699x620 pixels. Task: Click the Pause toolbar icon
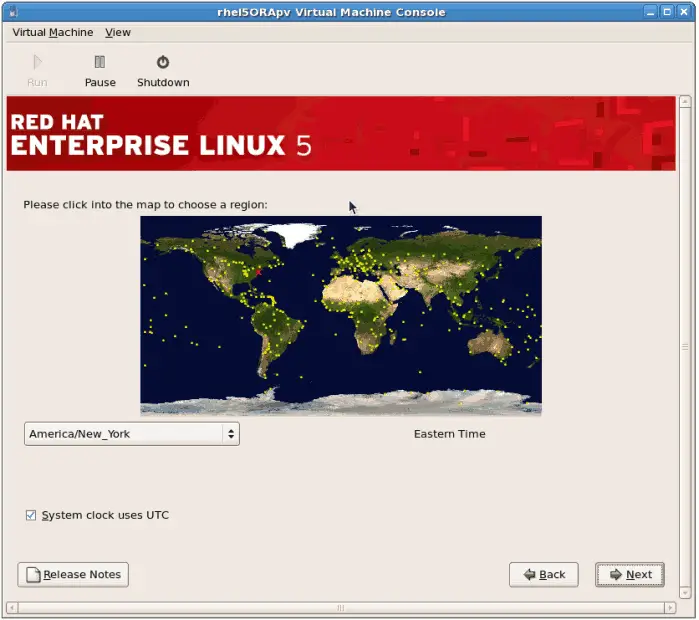pyautogui.click(x=100, y=62)
